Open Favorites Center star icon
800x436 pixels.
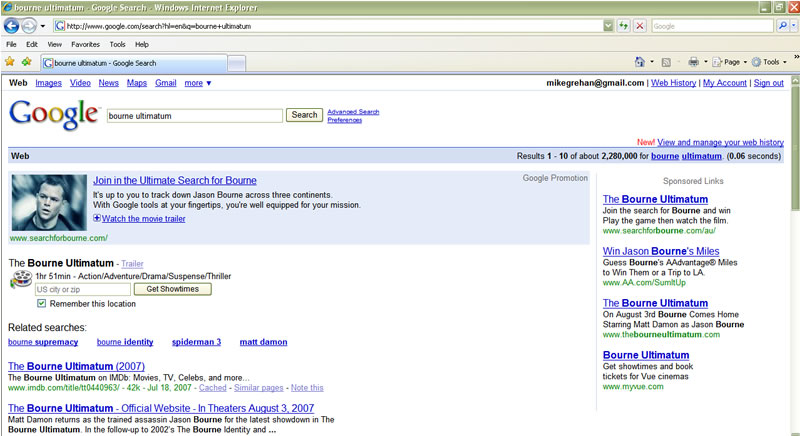(10, 62)
